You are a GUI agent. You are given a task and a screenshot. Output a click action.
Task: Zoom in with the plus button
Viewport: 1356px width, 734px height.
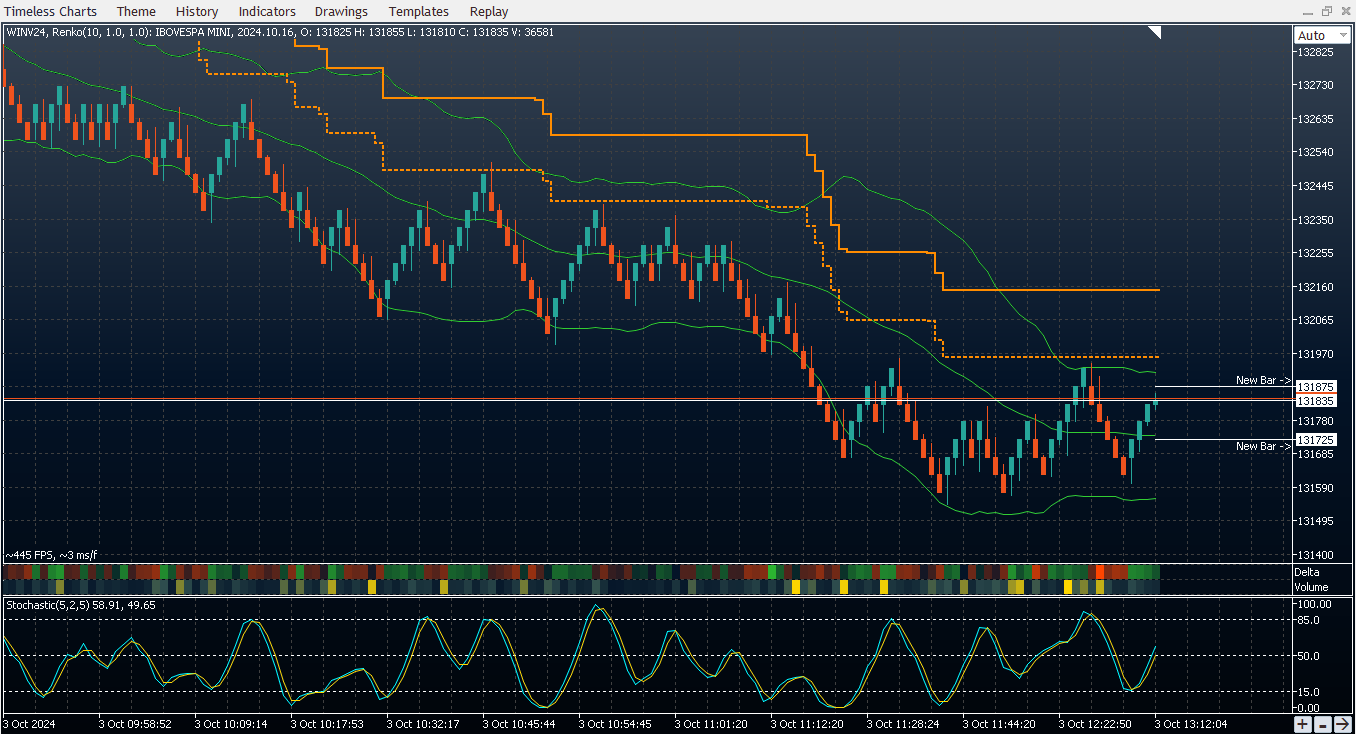[x=1304, y=724]
